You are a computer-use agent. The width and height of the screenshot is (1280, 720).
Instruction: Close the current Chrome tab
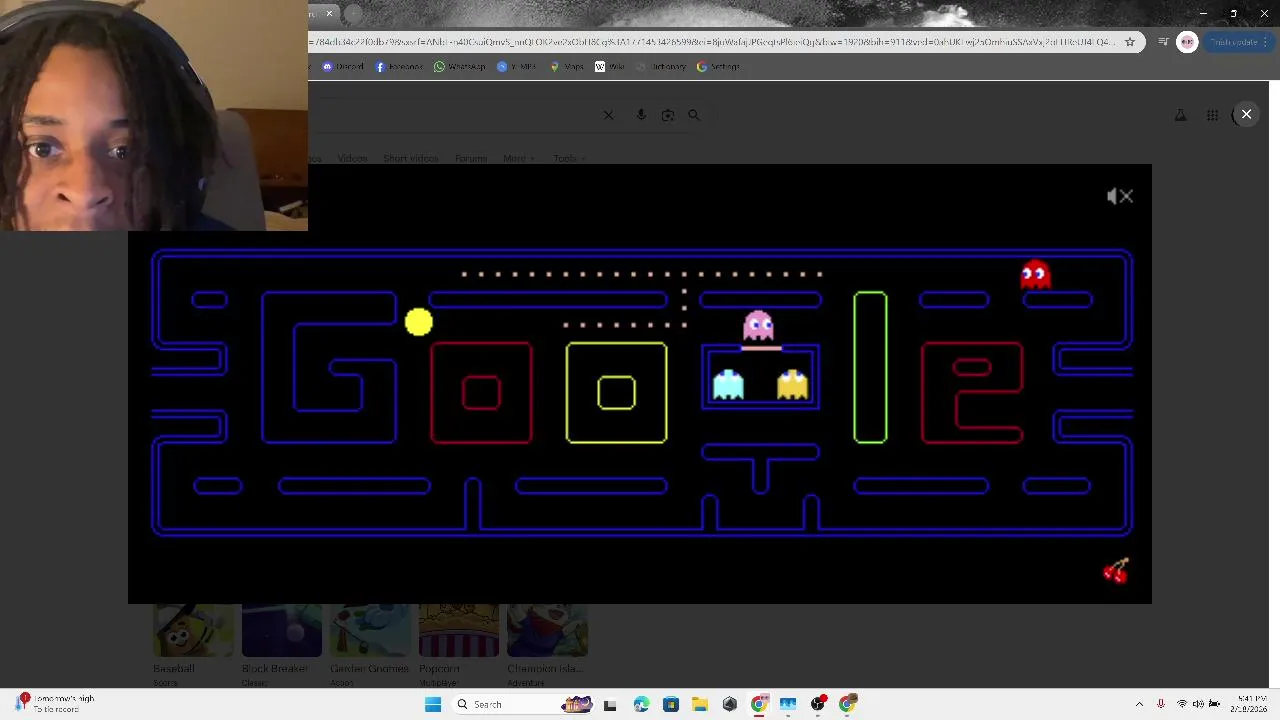click(329, 14)
